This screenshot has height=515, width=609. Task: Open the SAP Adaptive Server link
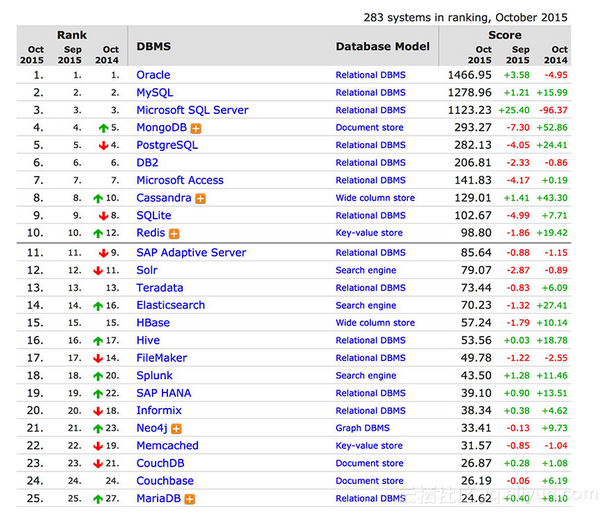(x=191, y=253)
